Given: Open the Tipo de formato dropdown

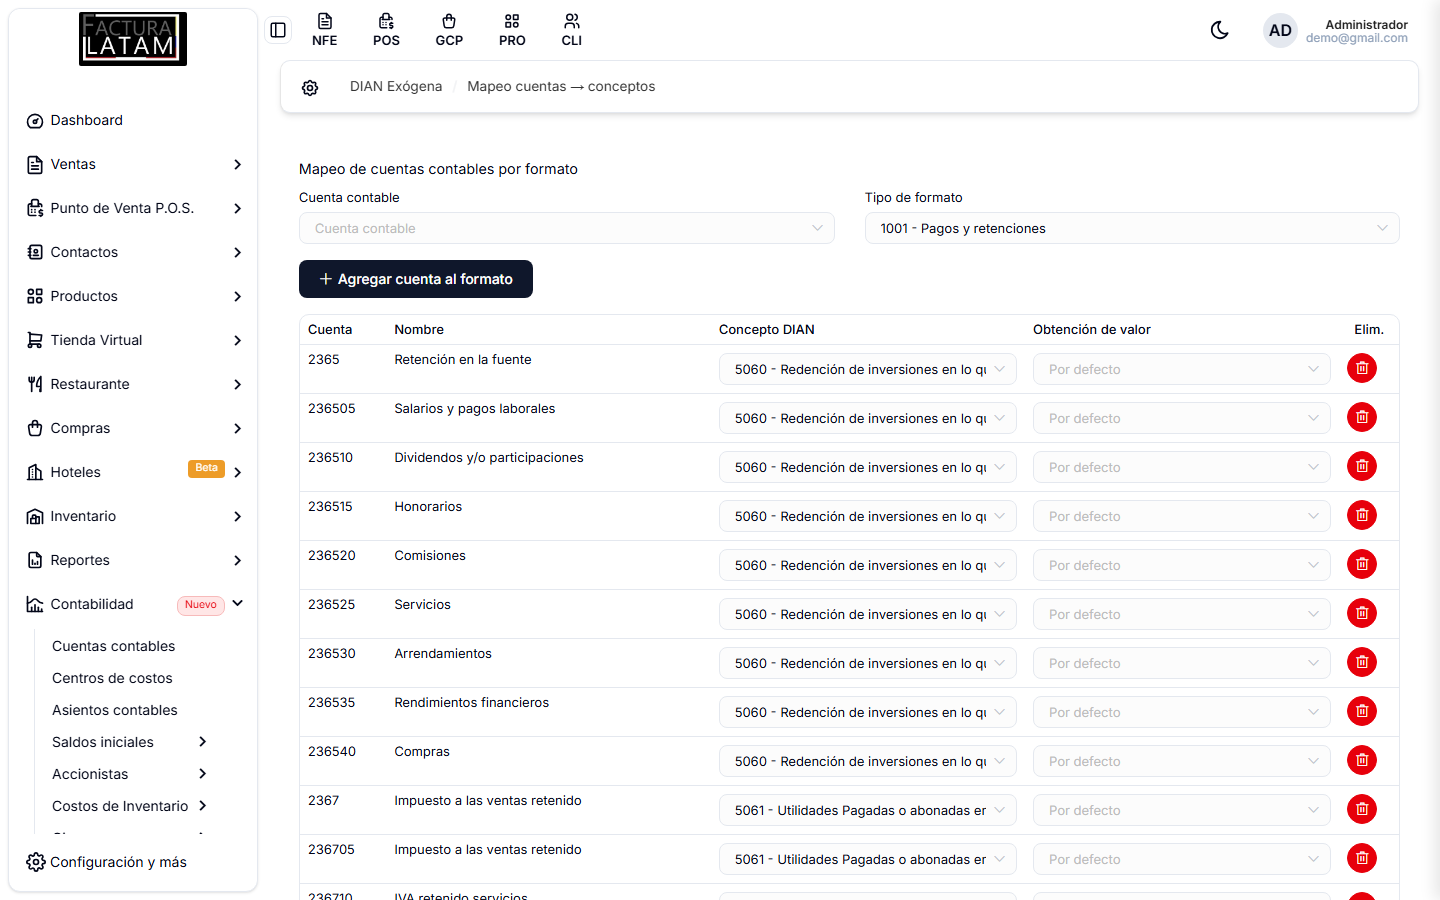Looking at the screenshot, I should point(1132,228).
